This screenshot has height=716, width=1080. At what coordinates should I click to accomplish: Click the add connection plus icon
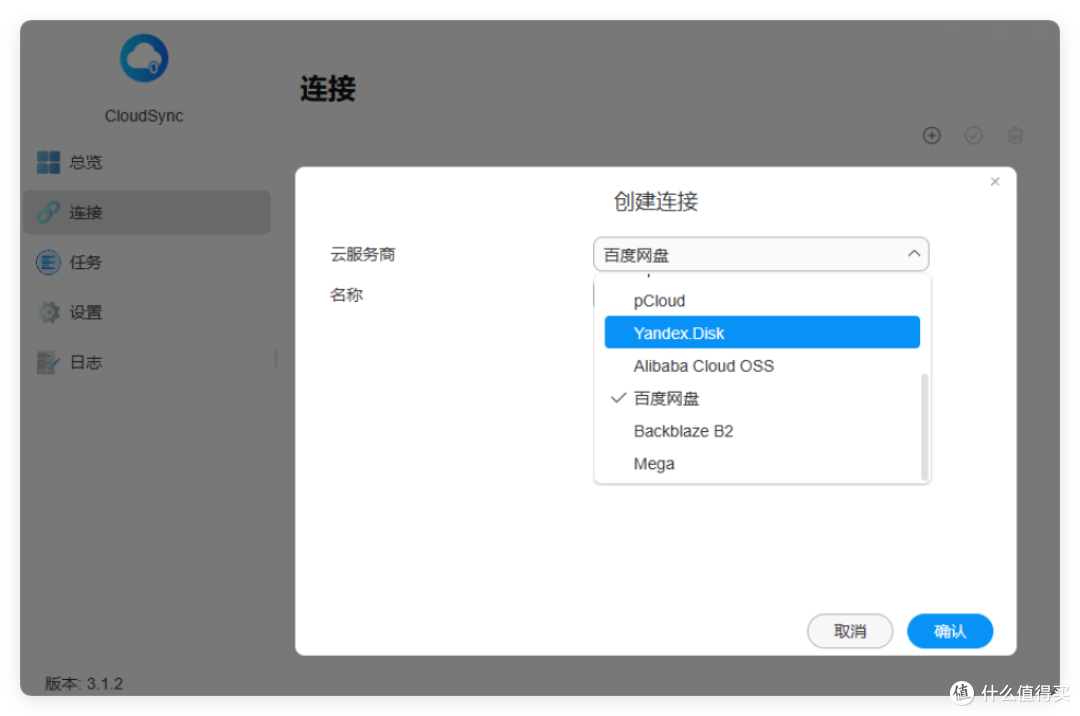coord(931,136)
